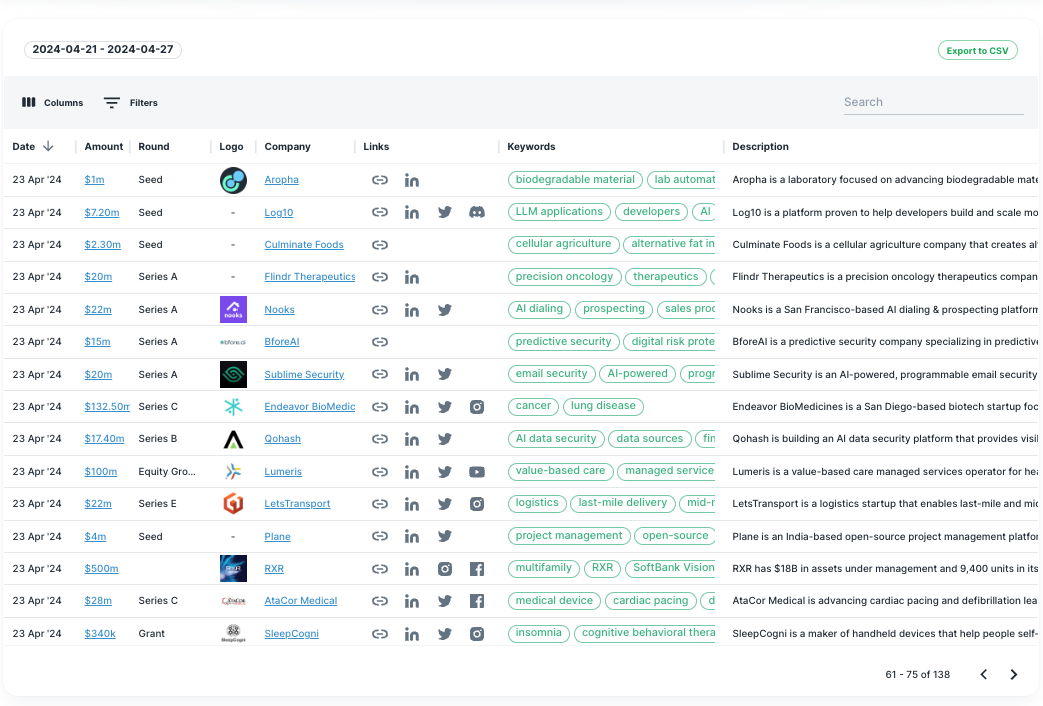Open Culminate Foods website link icon
The height and width of the screenshot is (706, 1043).
click(x=380, y=245)
